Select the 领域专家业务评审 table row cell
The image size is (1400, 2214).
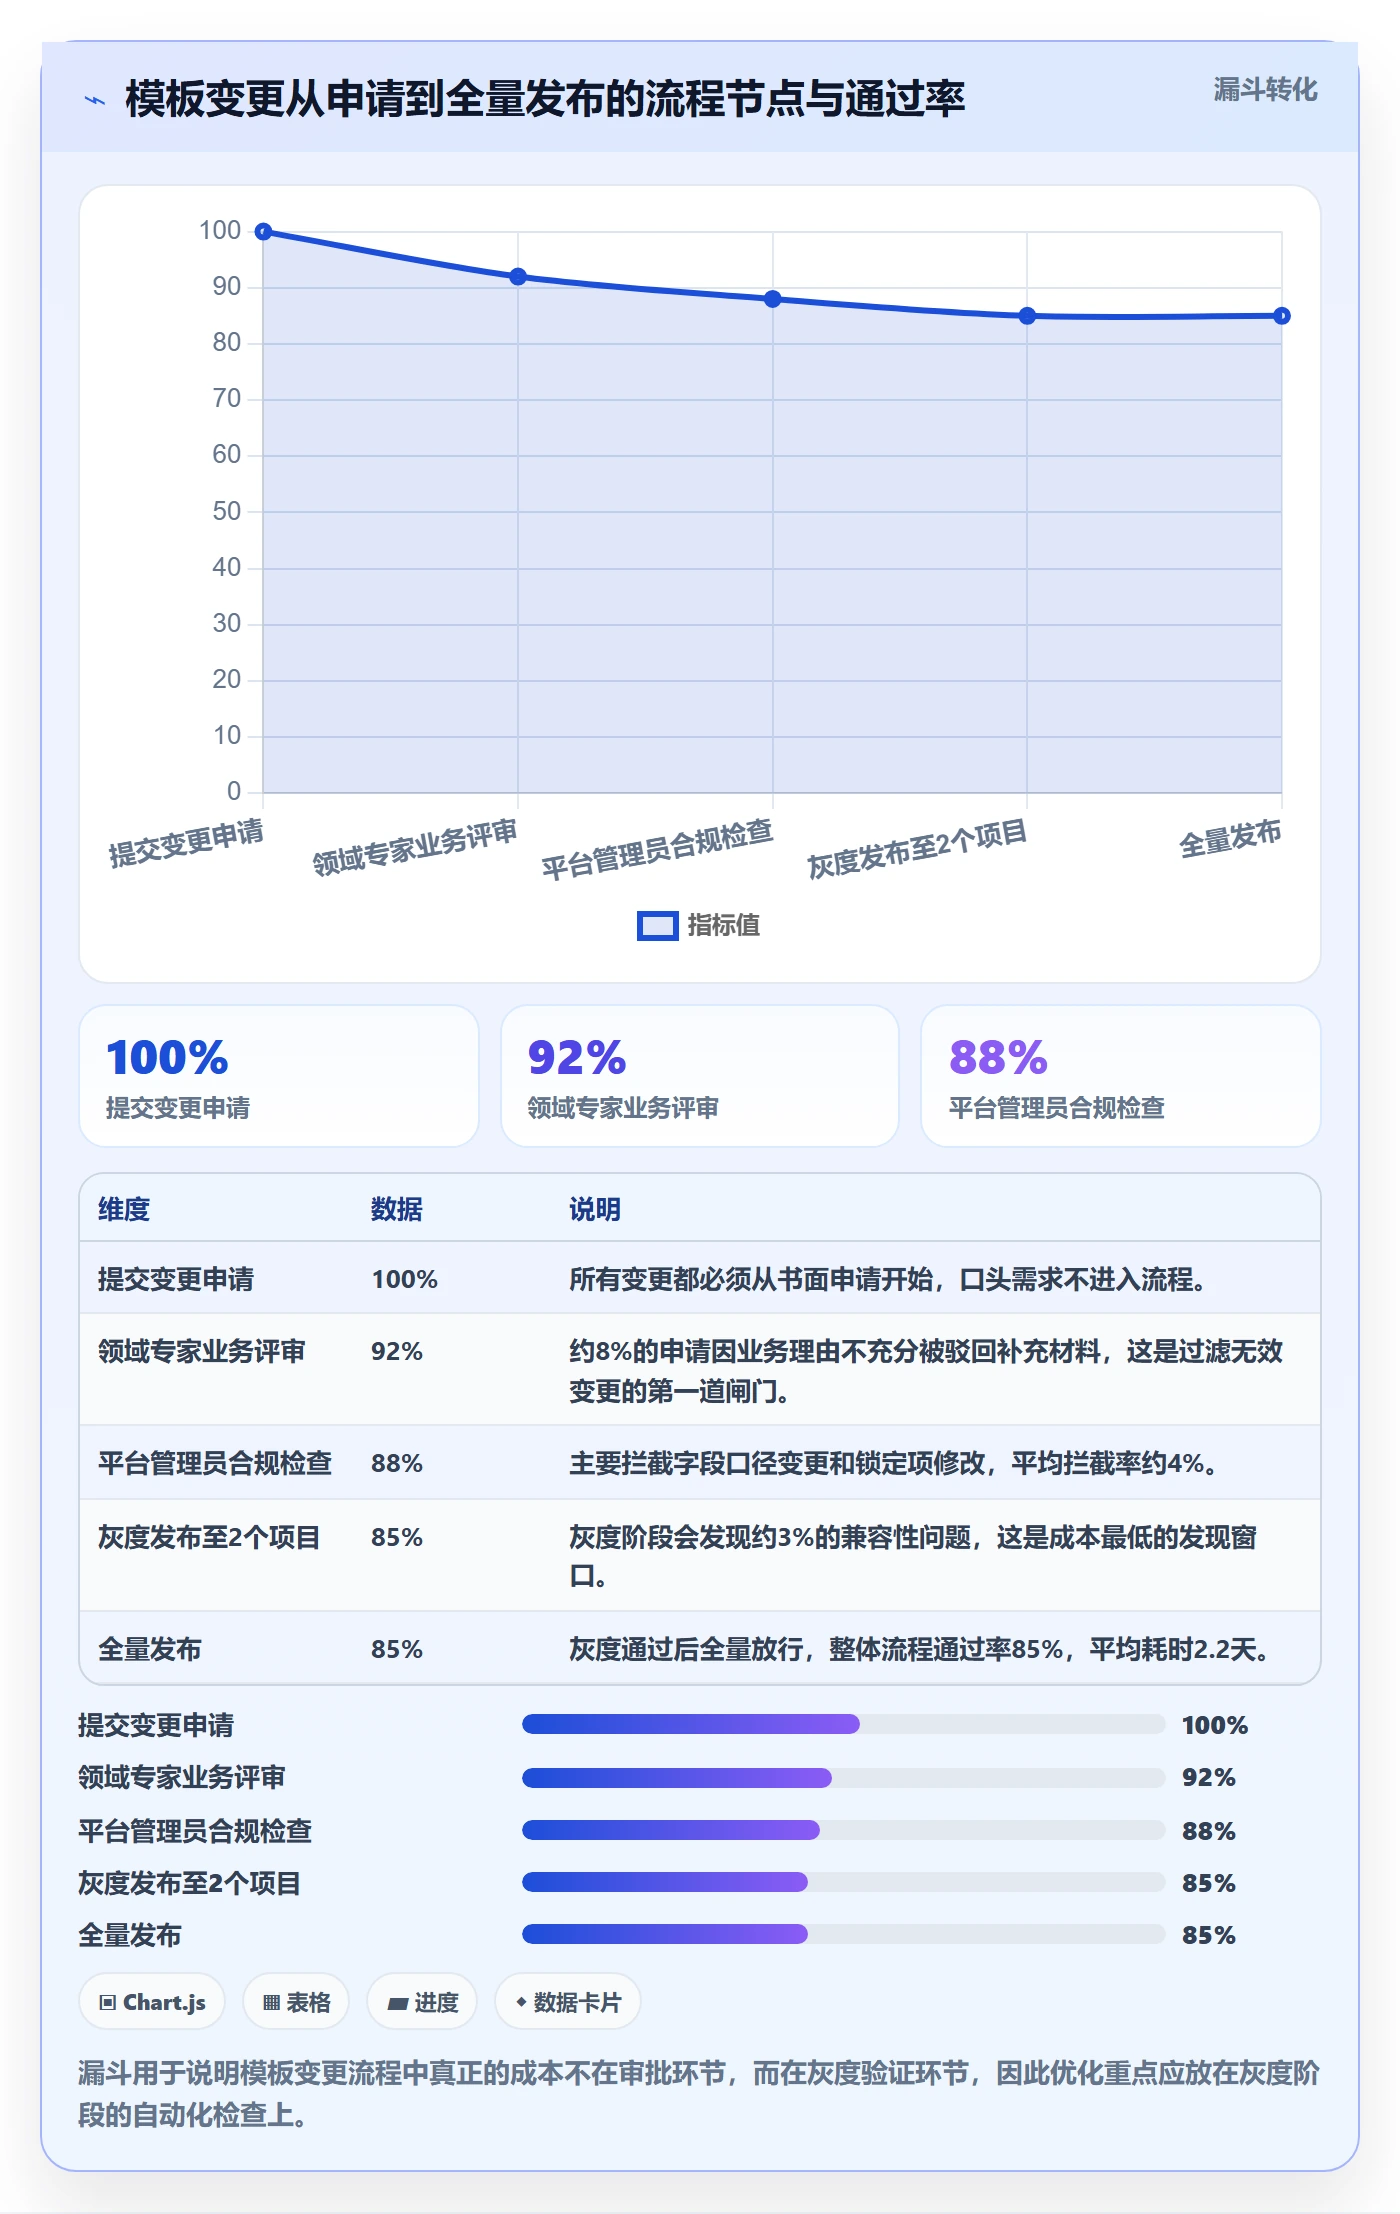coord(202,1351)
